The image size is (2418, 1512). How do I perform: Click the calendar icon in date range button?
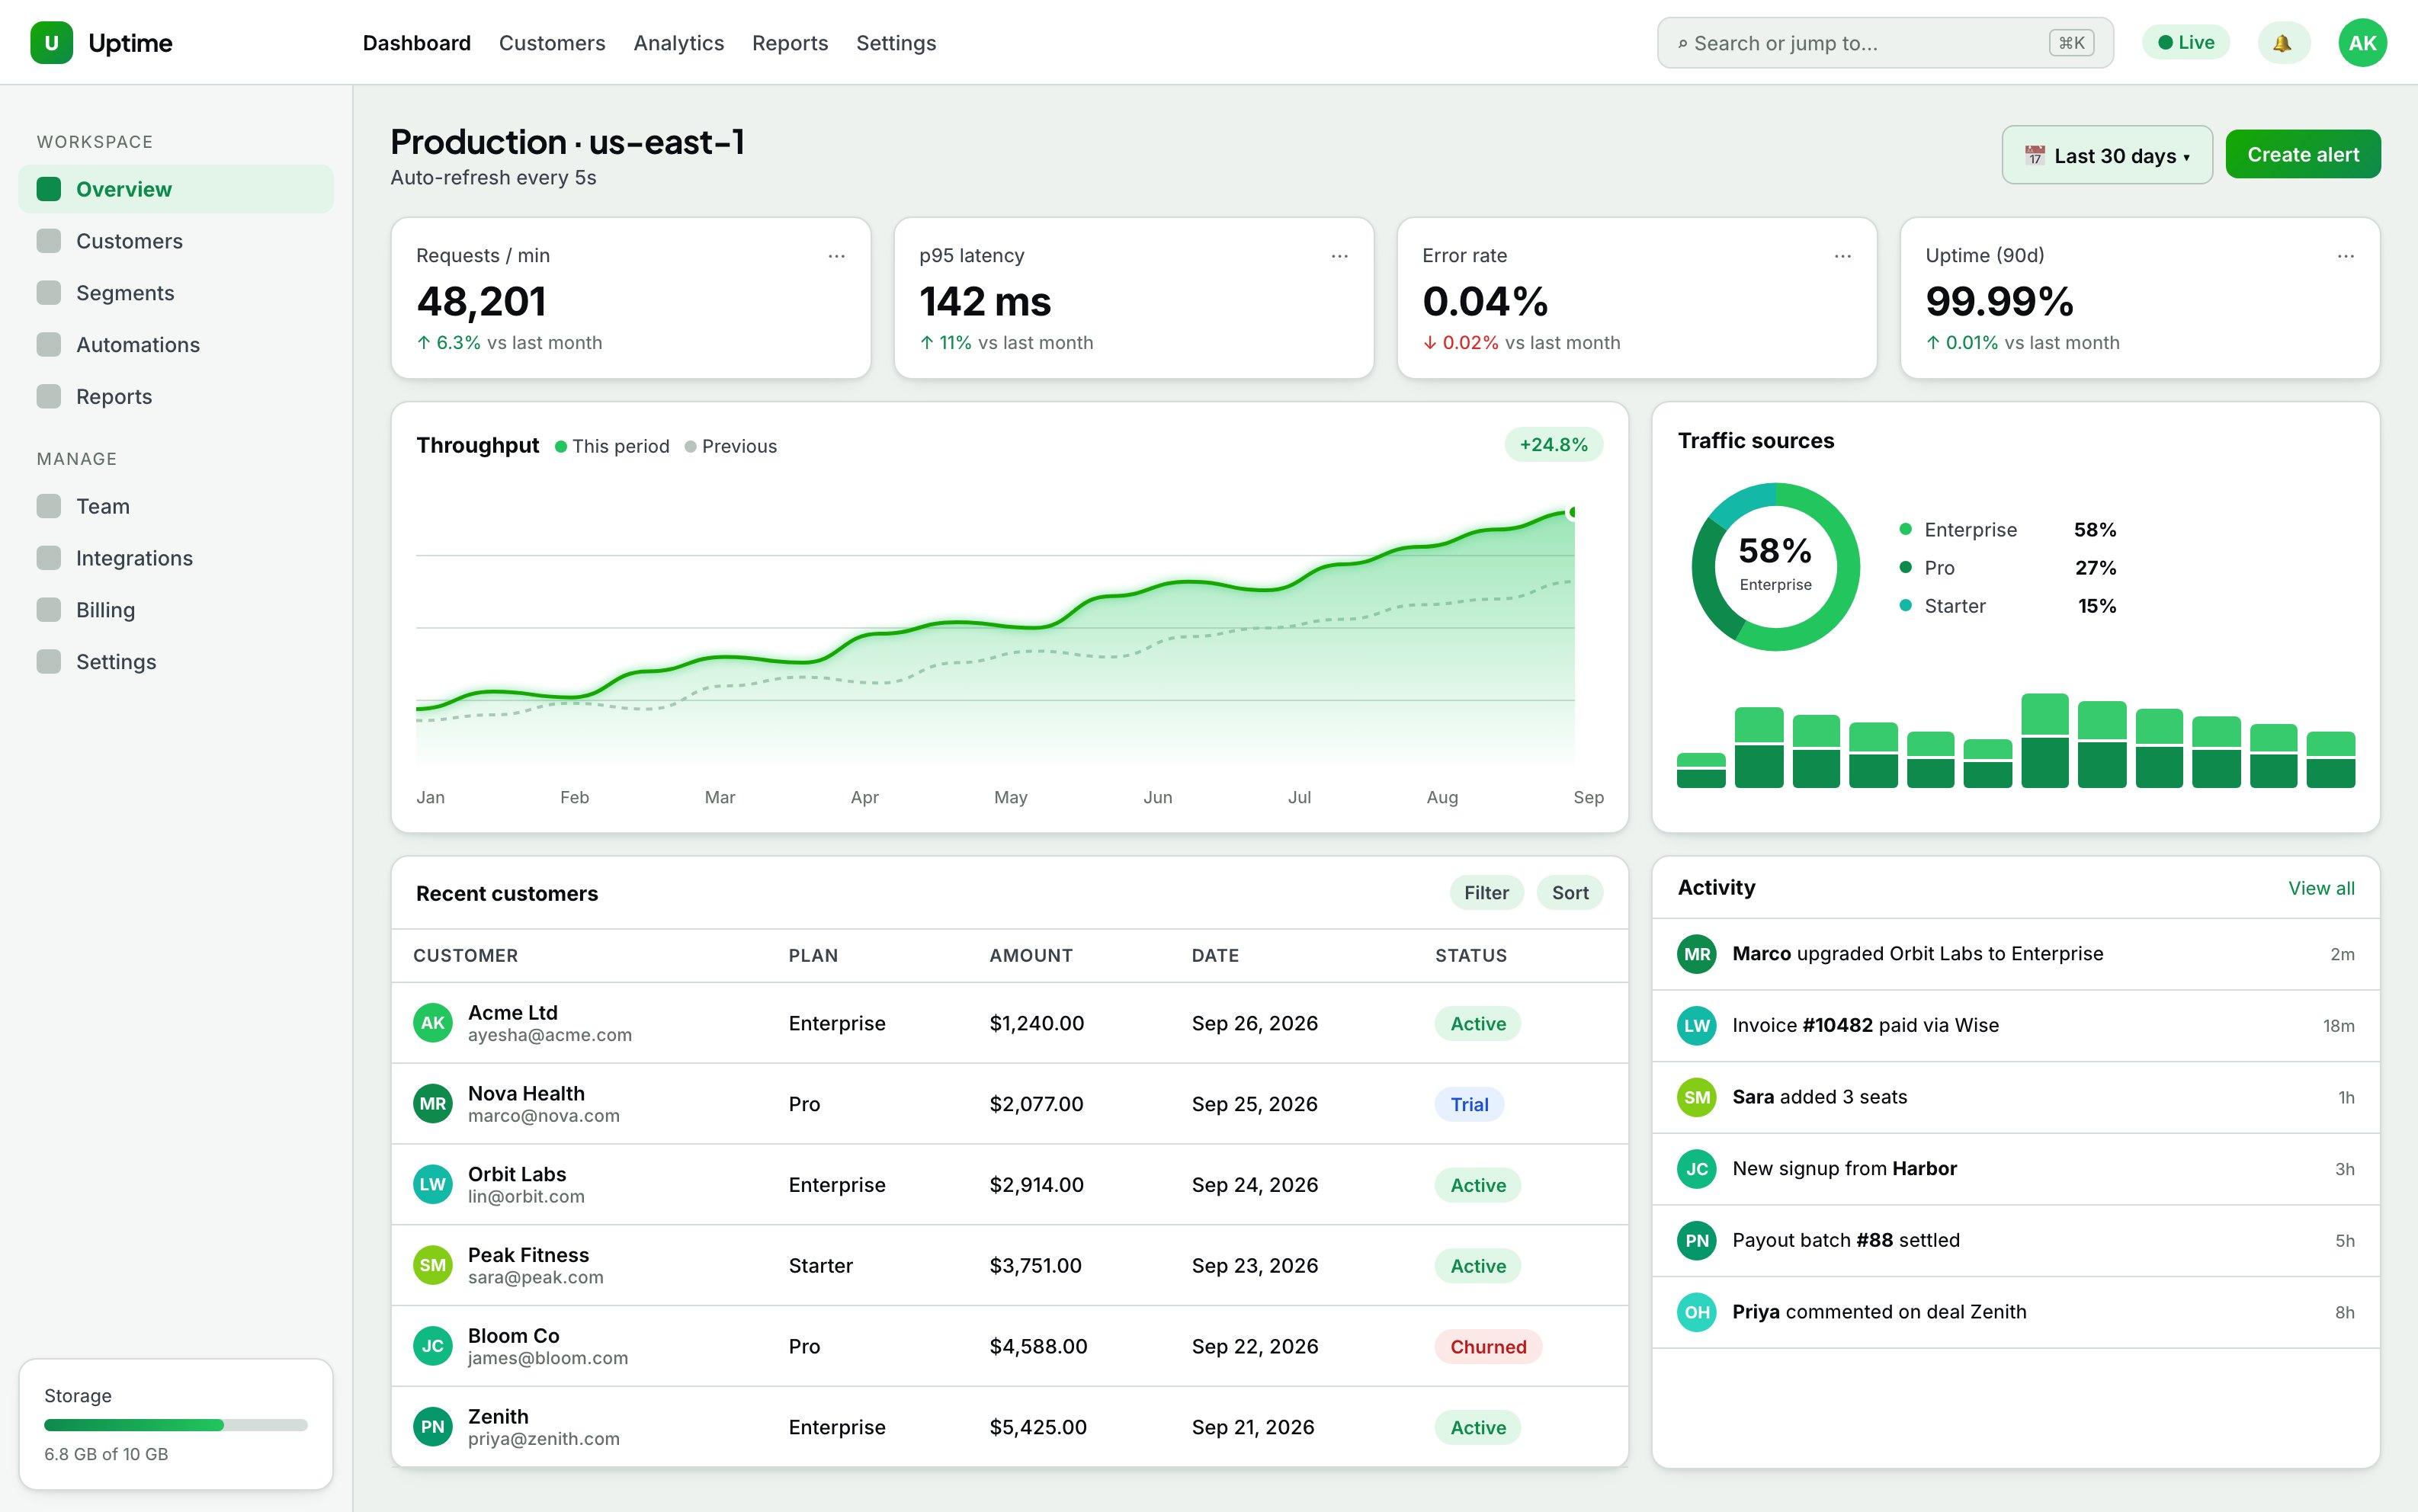point(2034,156)
